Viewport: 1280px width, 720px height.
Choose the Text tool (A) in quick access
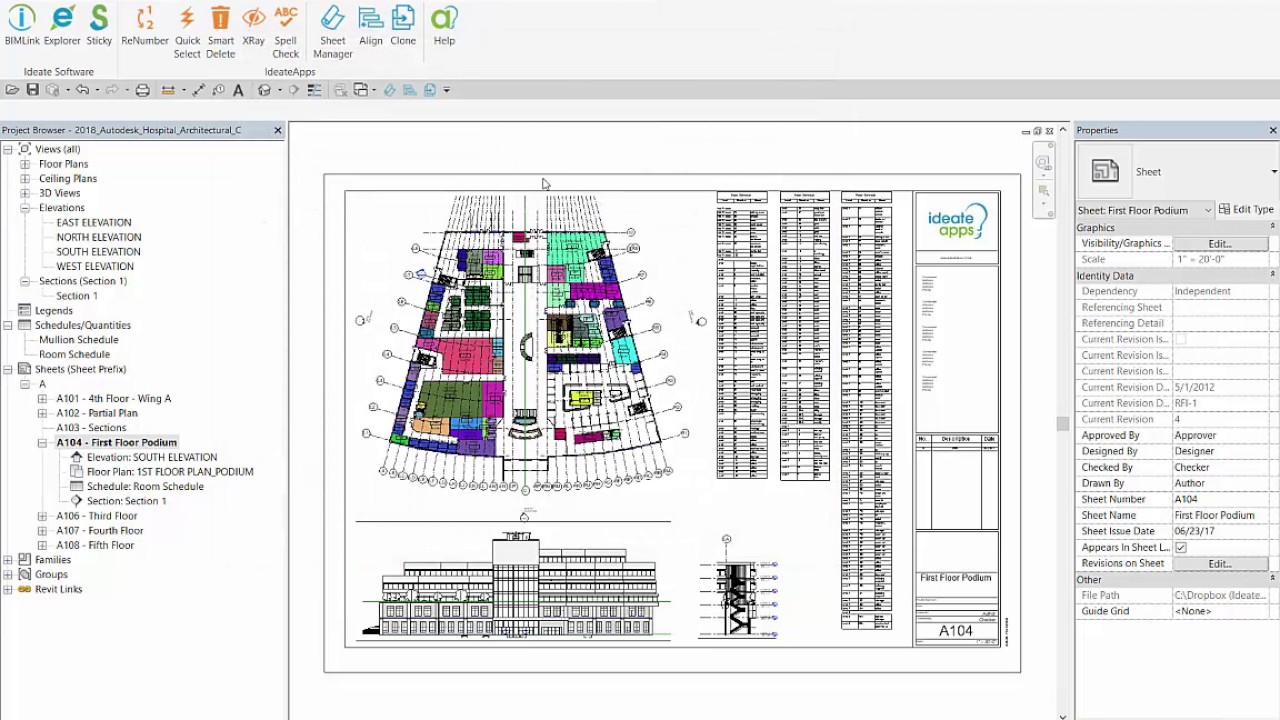238,90
